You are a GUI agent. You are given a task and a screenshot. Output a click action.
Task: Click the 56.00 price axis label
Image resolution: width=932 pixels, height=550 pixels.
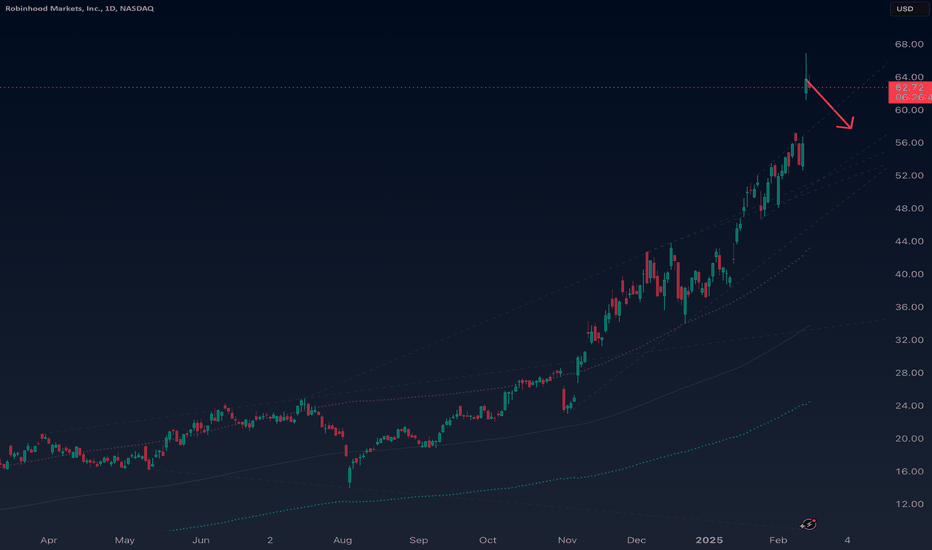click(x=909, y=143)
